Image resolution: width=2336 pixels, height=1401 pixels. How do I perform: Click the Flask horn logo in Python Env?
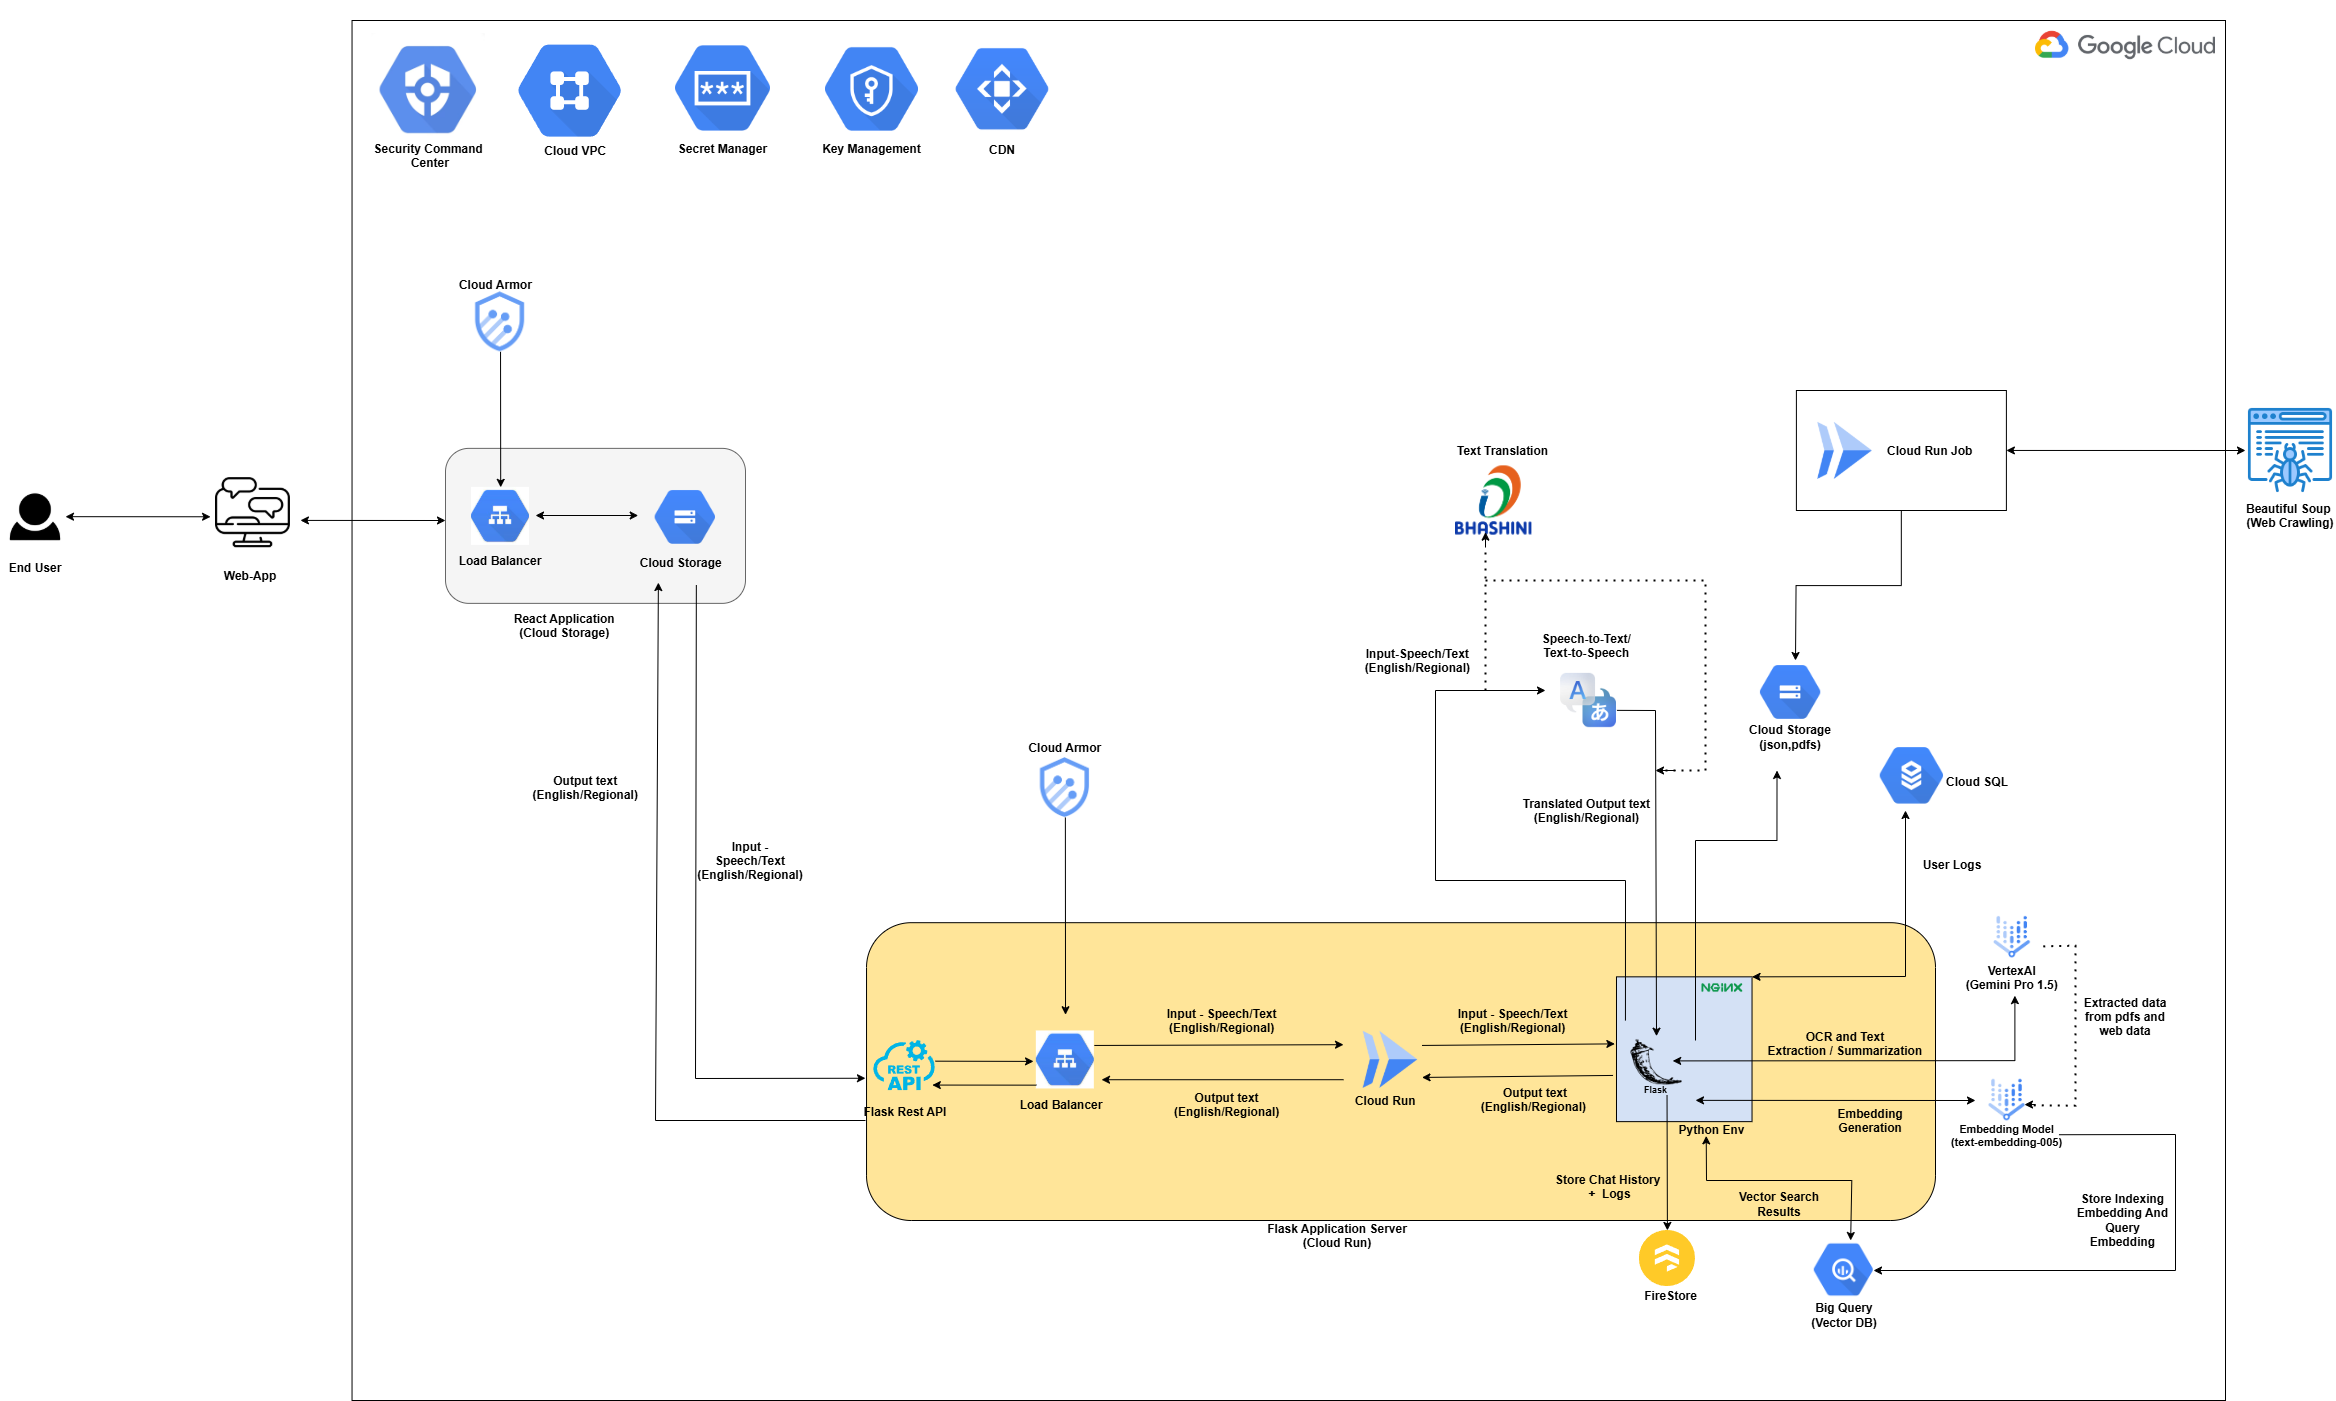tap(1654, 1063)
